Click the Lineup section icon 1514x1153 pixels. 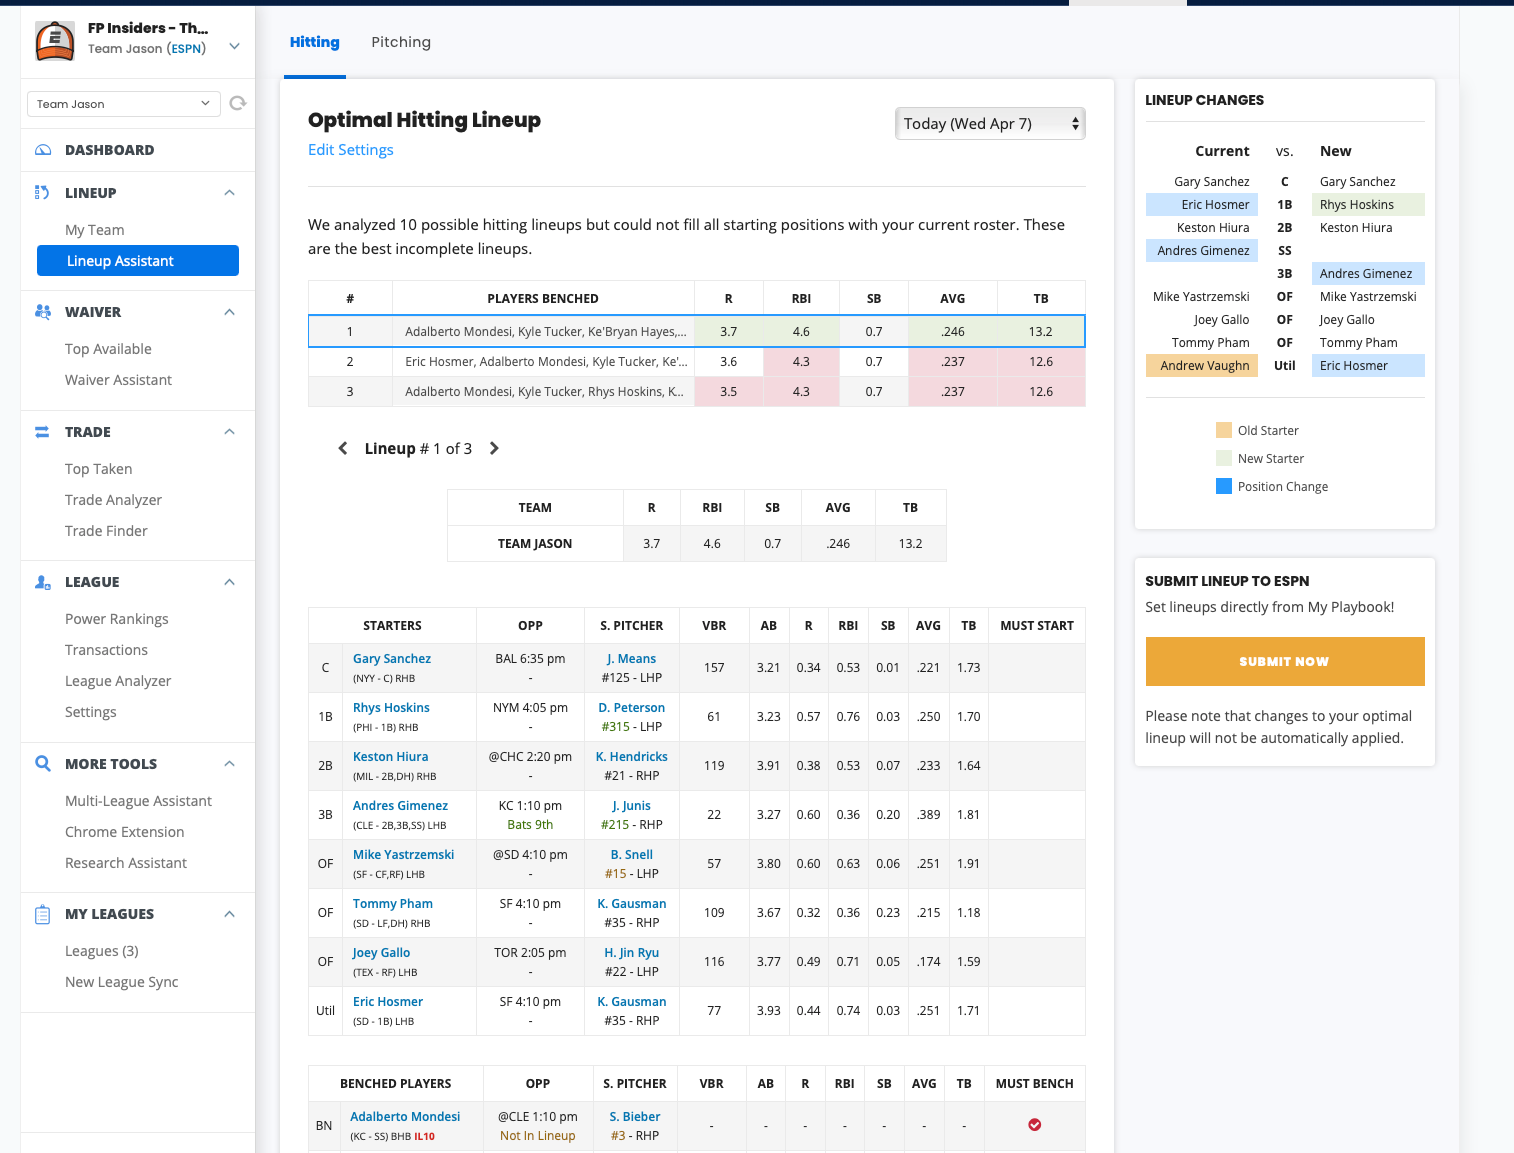tap(42, 192)
